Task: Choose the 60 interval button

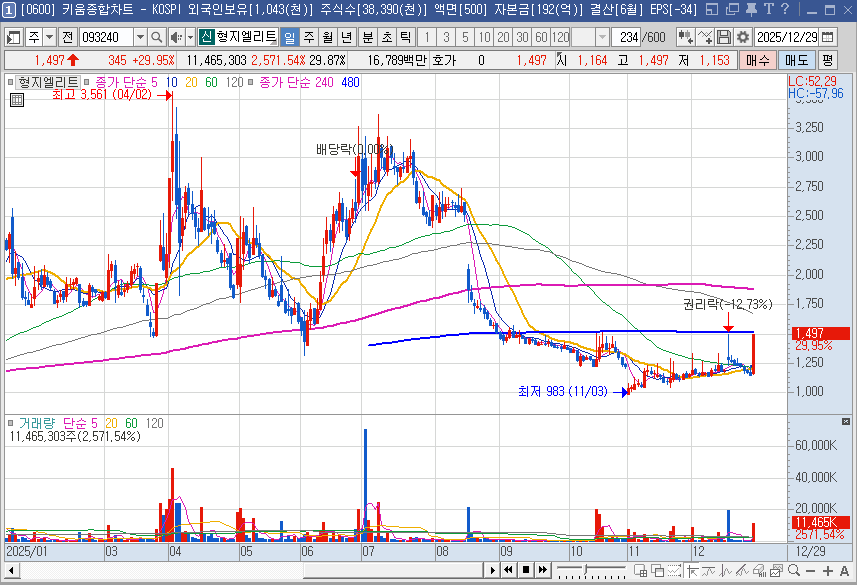Action: tap(541, 37)
